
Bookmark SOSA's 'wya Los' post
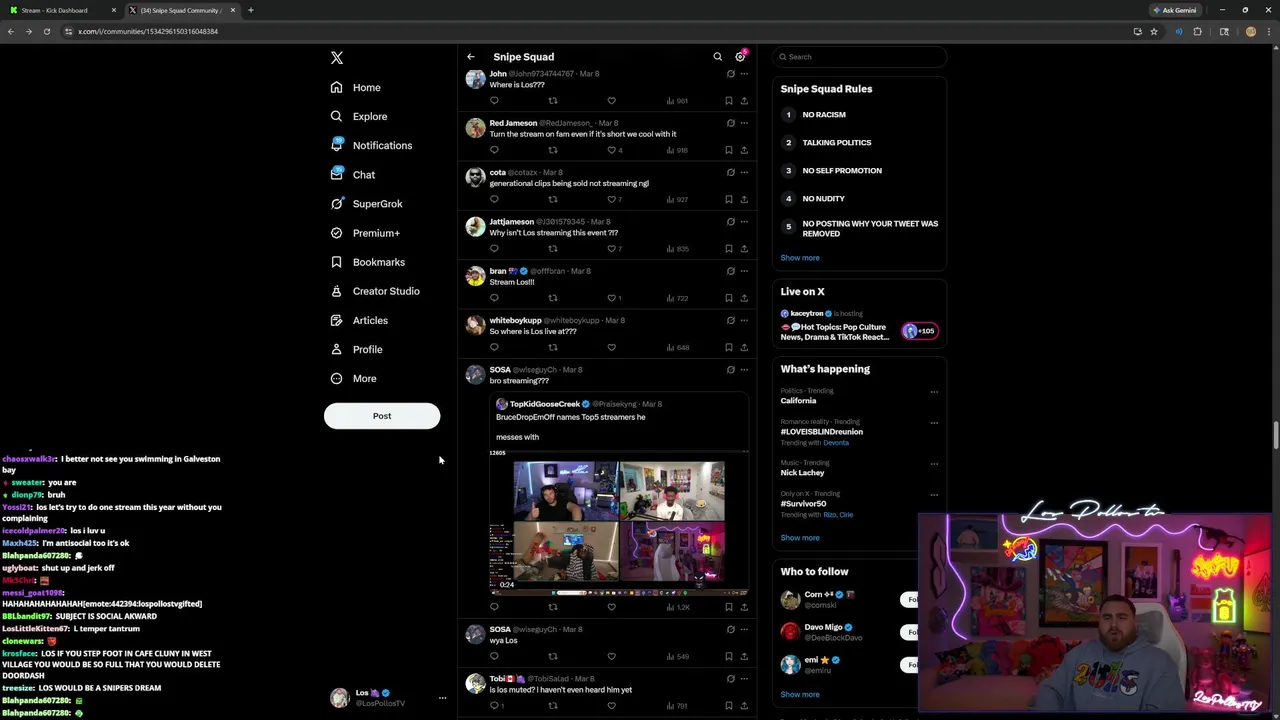(728, 656)
